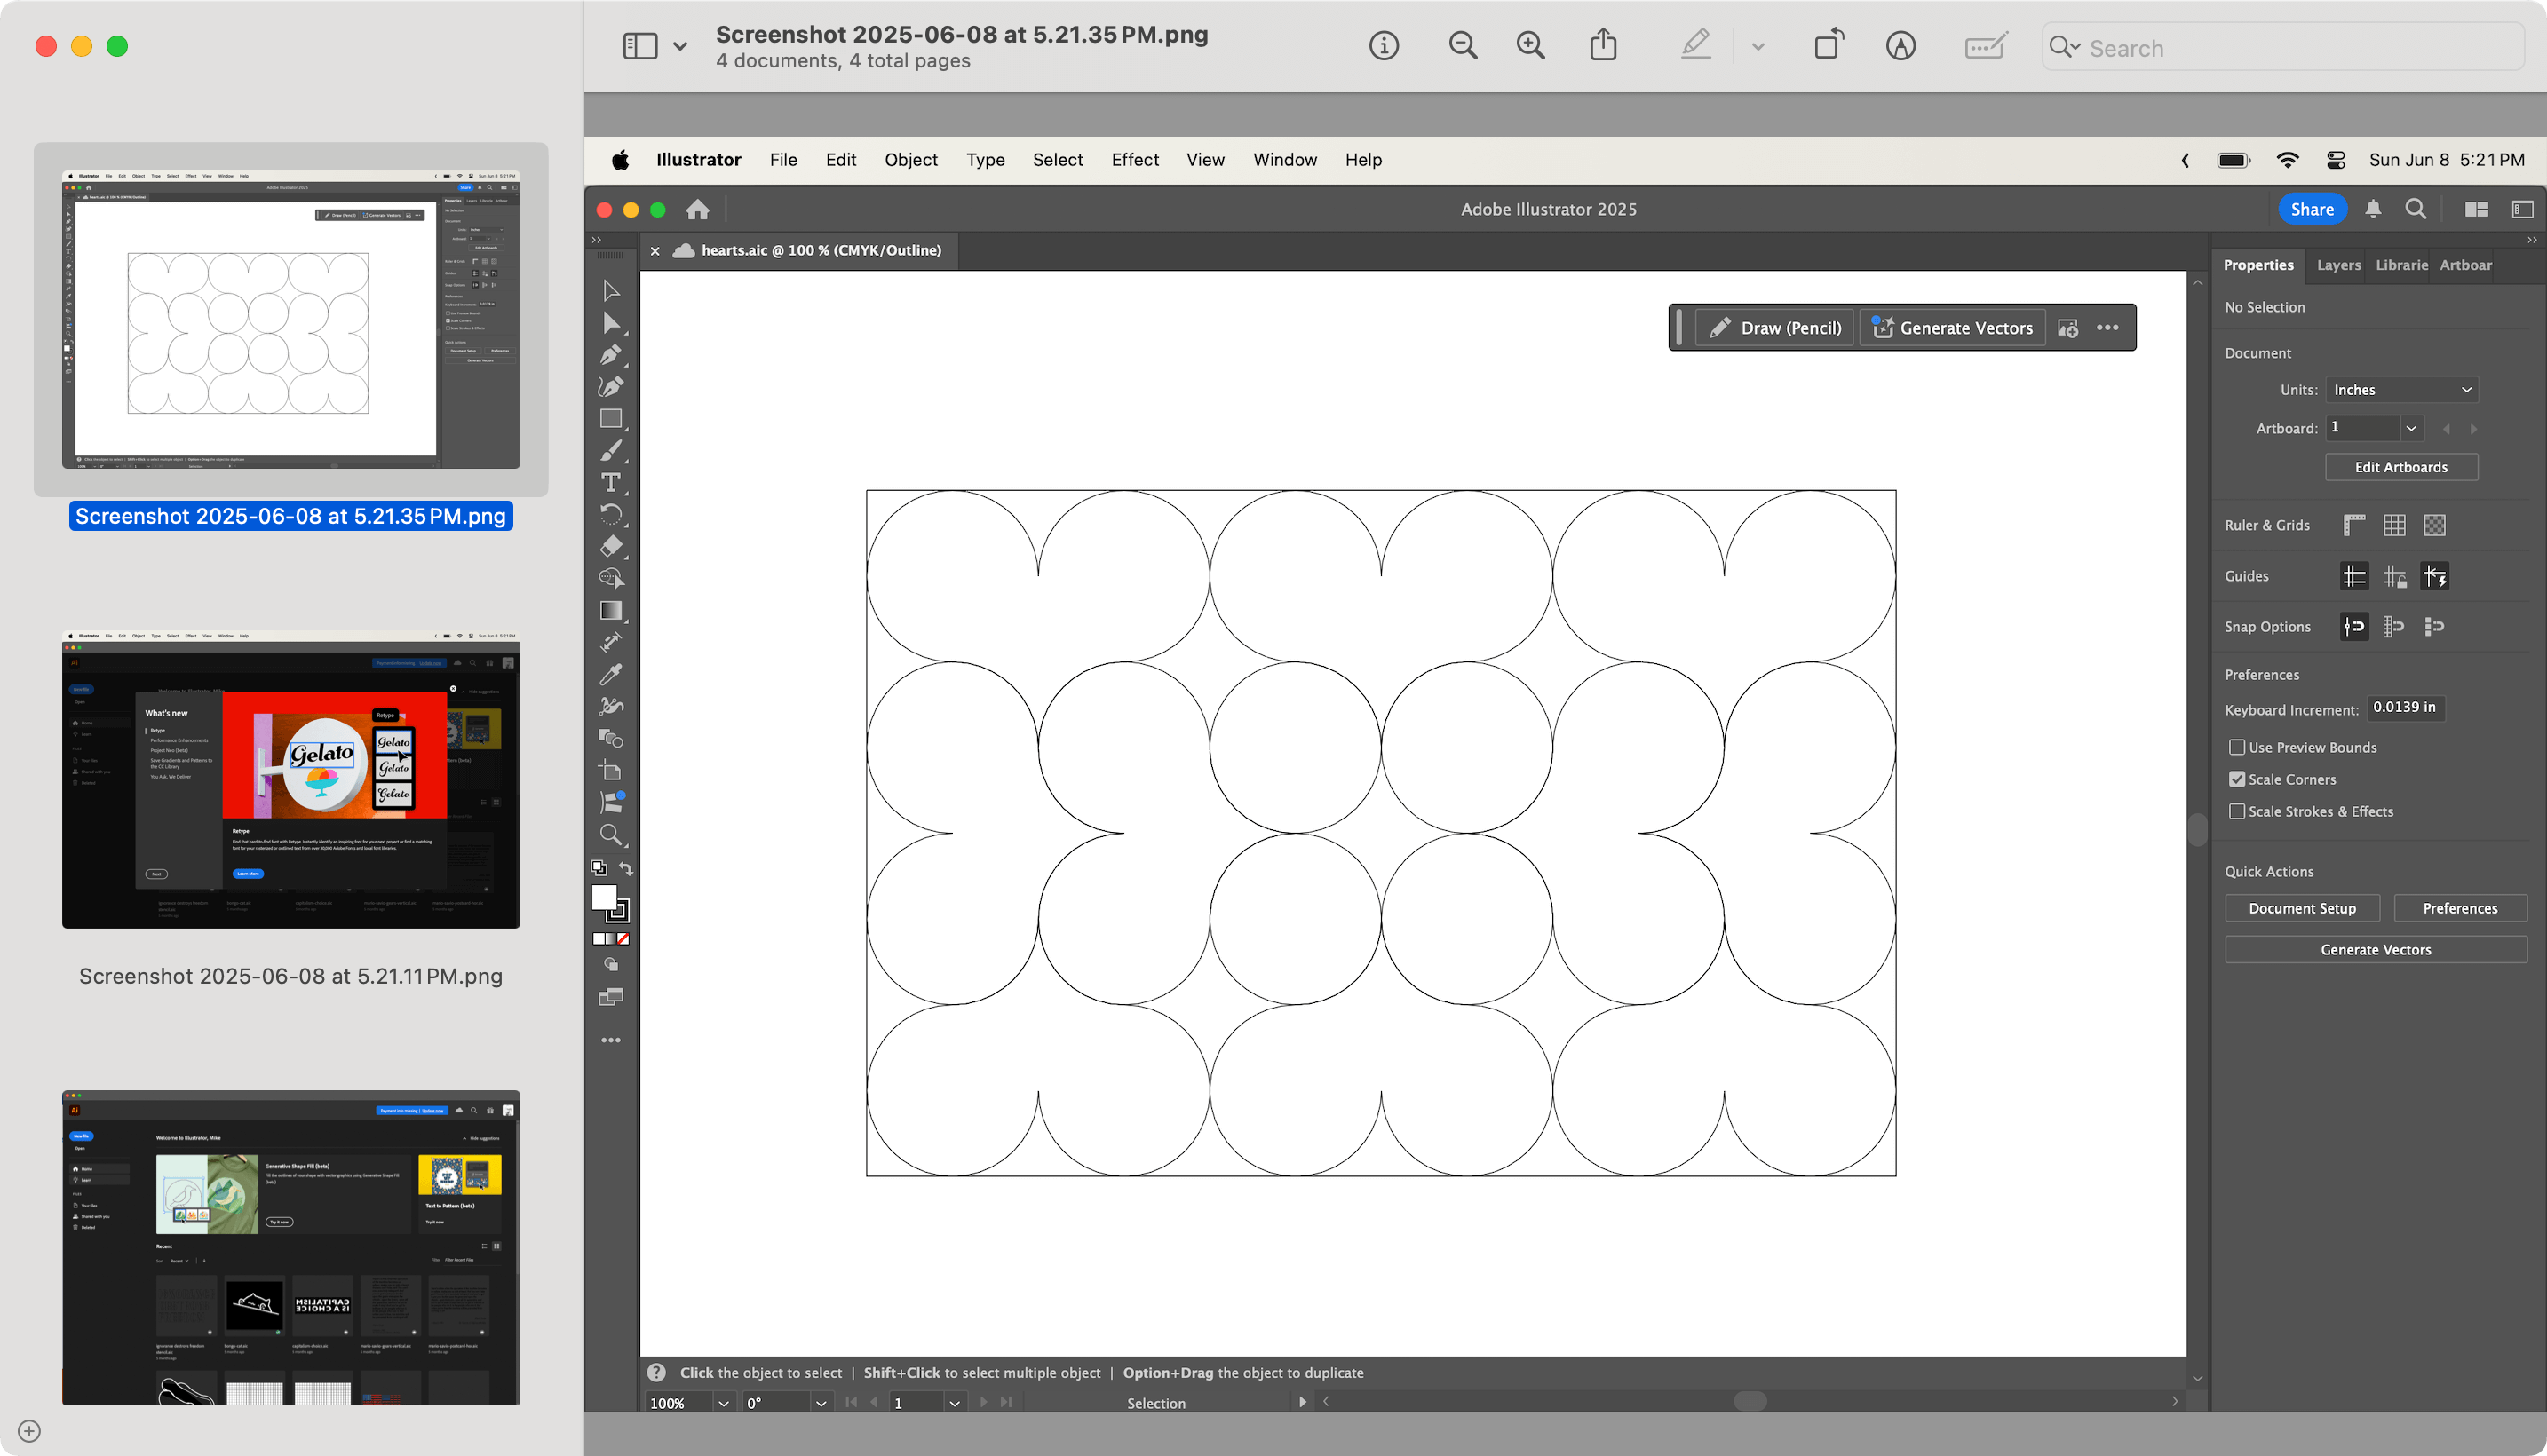Open the rotation angle dropdown
Viewport: 2547px width, 1456px height.
(x=820, y=1402)
